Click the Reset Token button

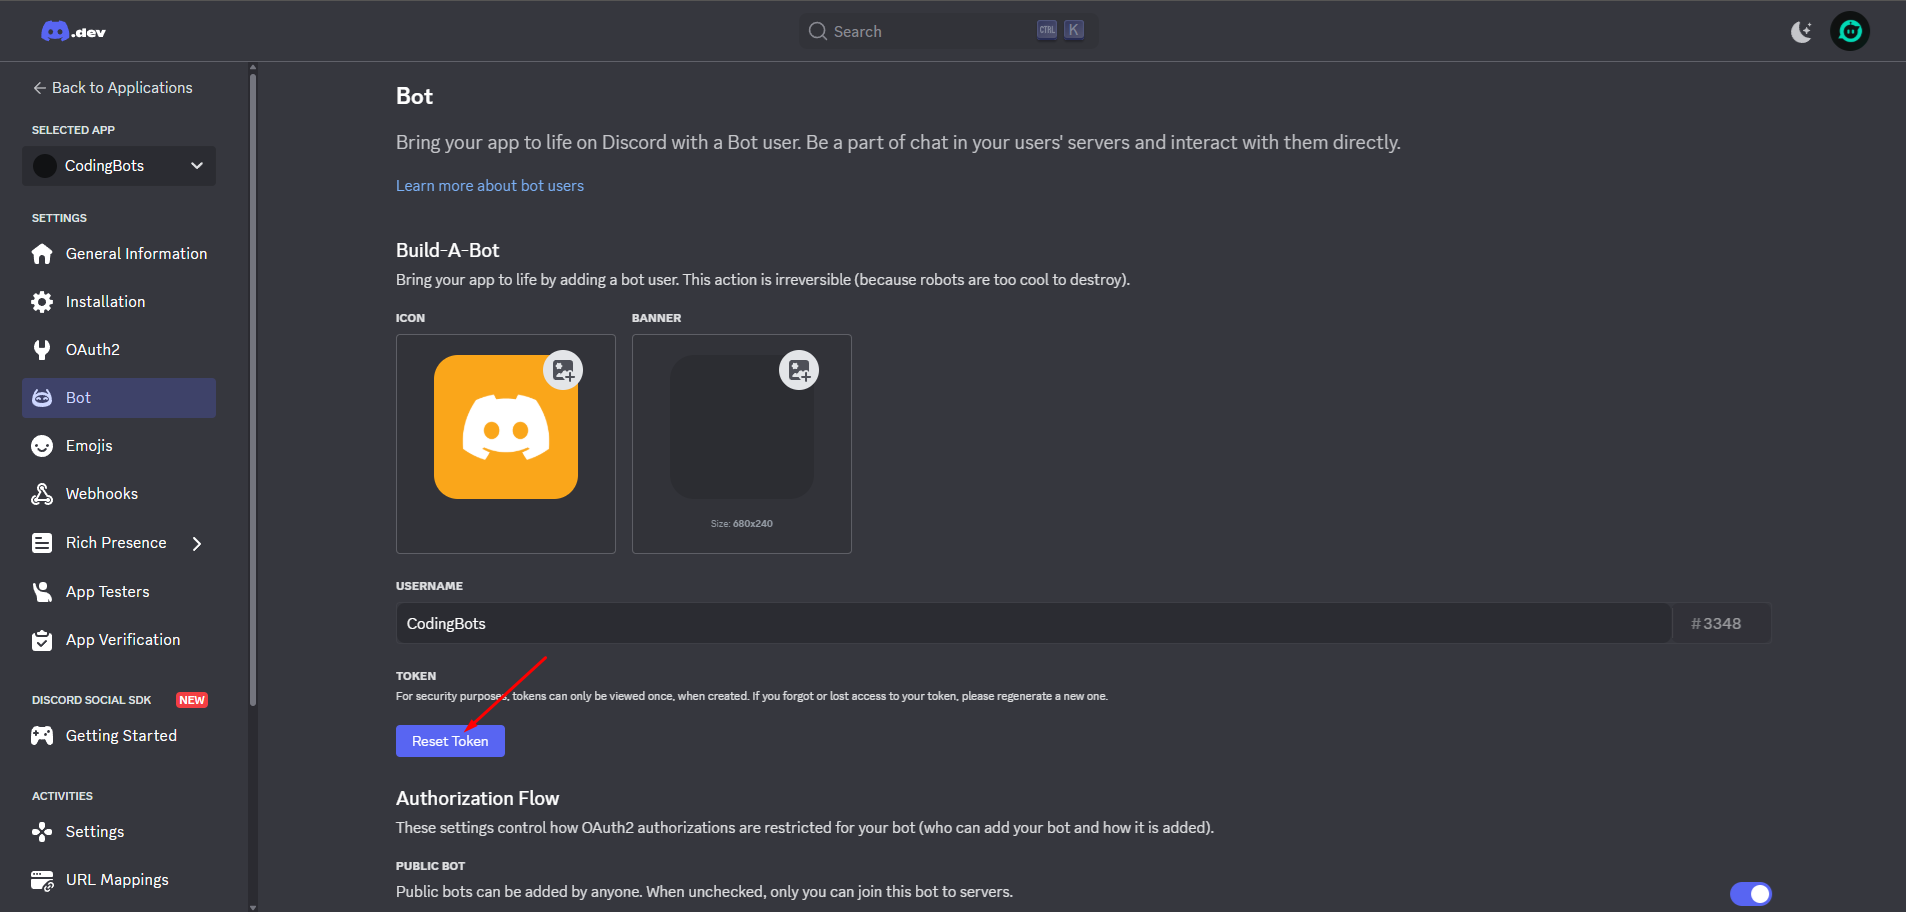pyautogui.click(x=450, y=741)
